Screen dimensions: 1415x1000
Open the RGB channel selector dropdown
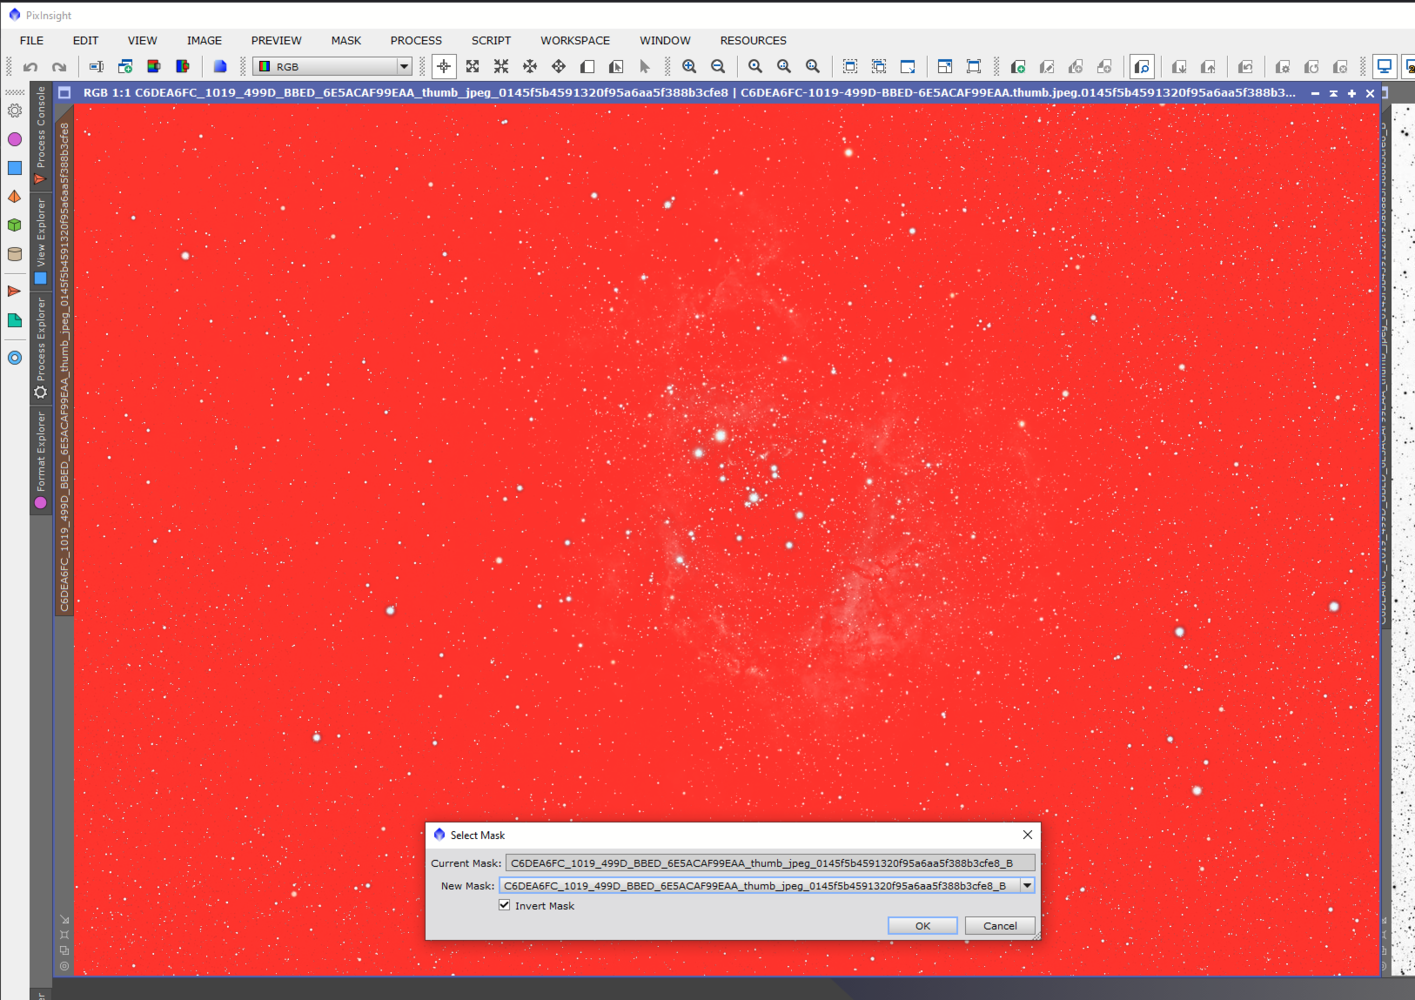(x=332, y=67)
